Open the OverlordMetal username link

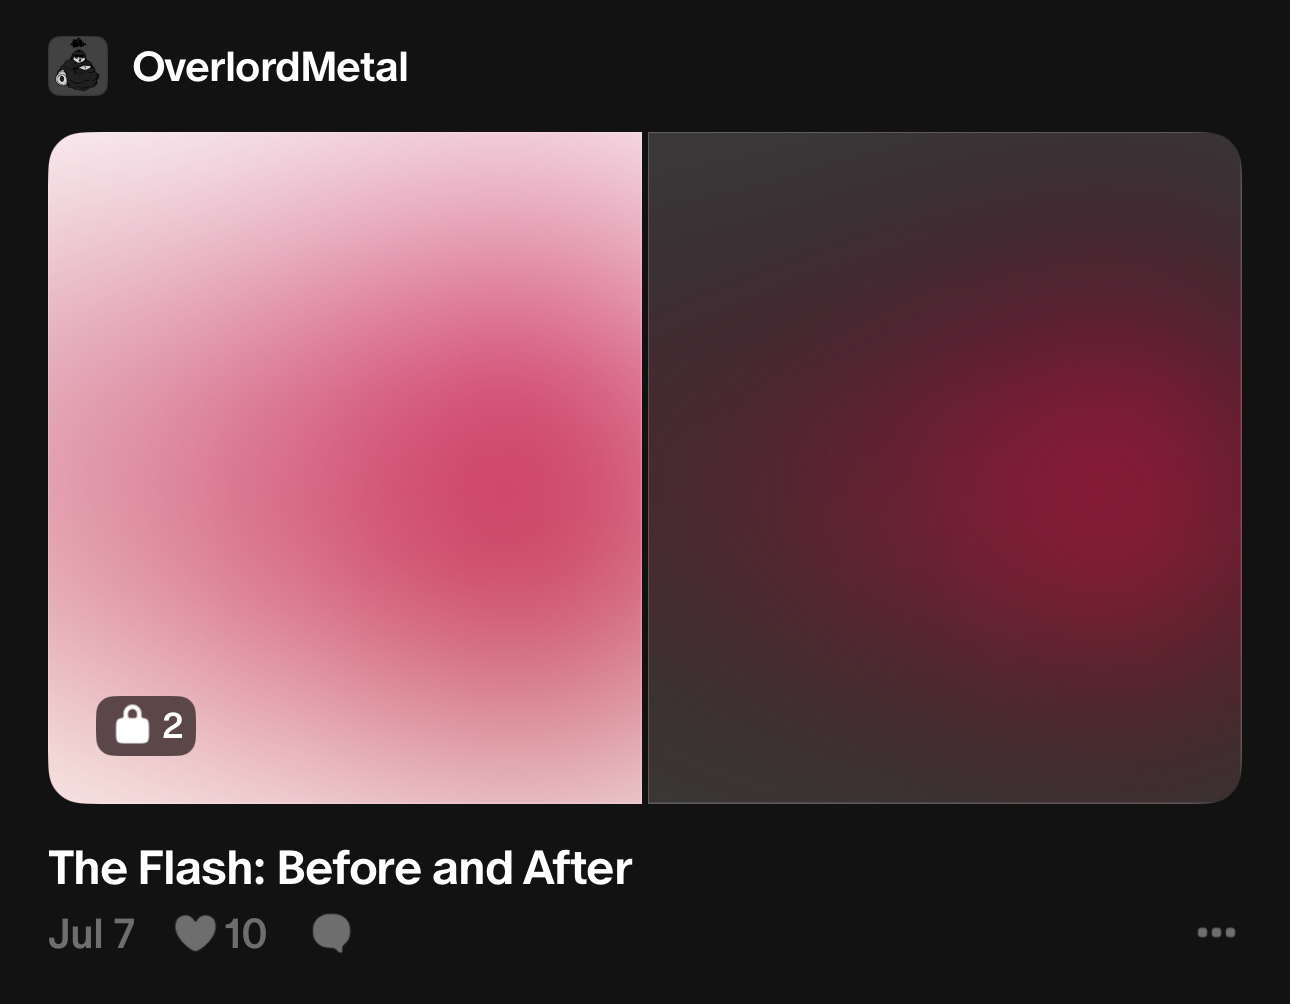(270, 67)
